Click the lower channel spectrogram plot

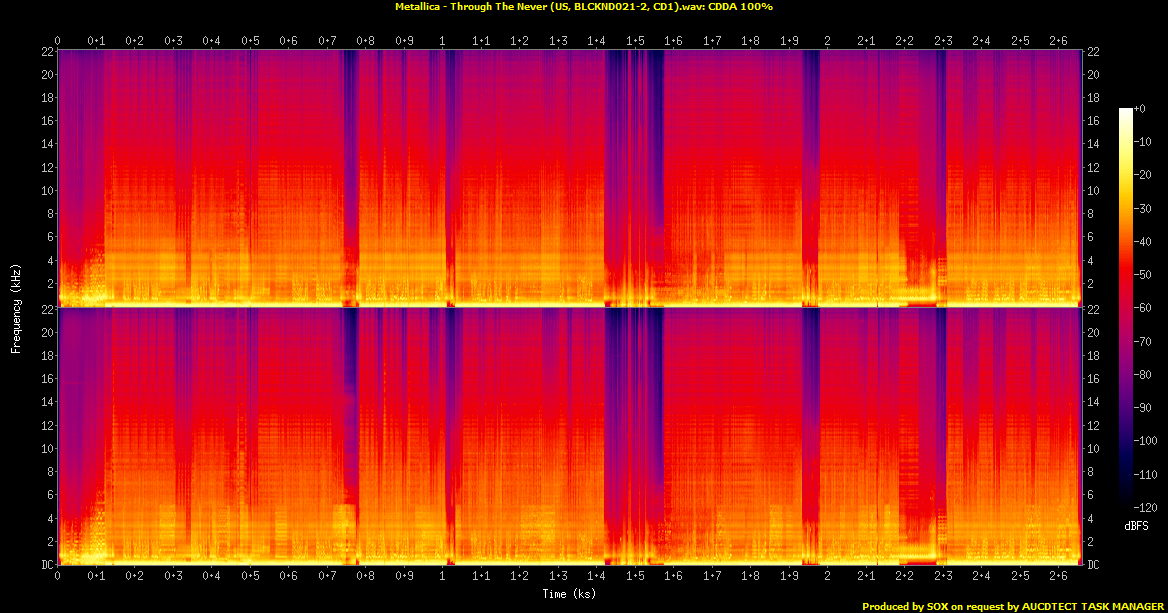coord(569,436)
